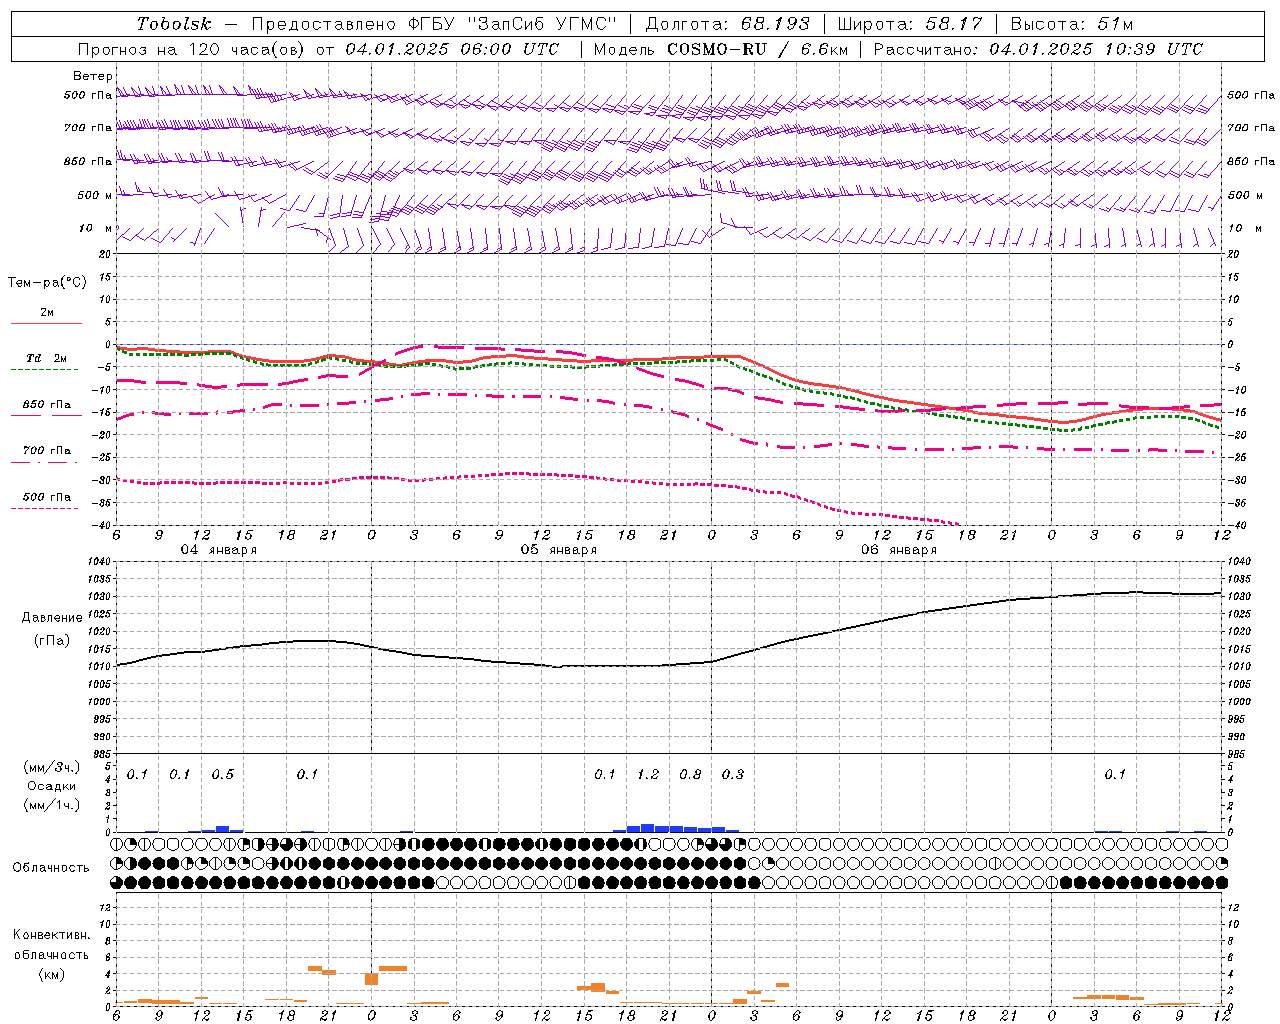This screenshot has width=1280, height=1024.
Task: Click the "850 гПа" temperature legend entry
Action: (x=47, y=405)
